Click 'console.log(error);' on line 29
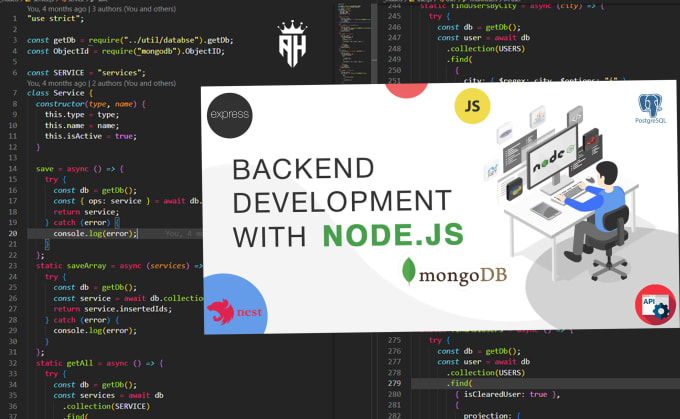Viewport: 680px width, 419px height. tap(95, 331)
